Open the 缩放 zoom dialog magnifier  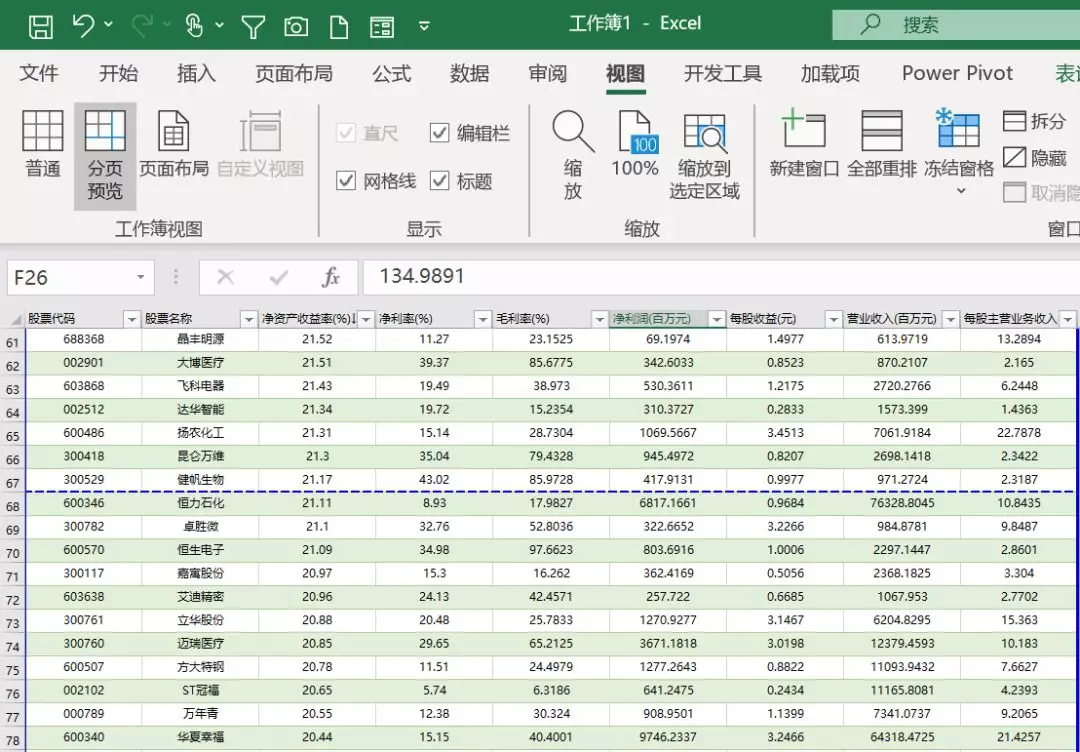[573, 155]
